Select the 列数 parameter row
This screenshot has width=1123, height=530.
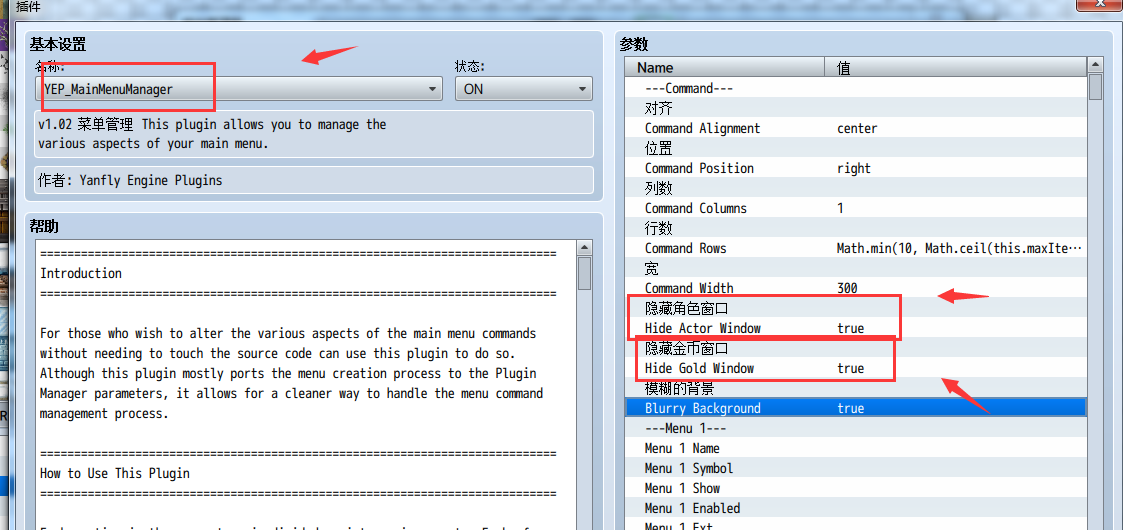855,189
